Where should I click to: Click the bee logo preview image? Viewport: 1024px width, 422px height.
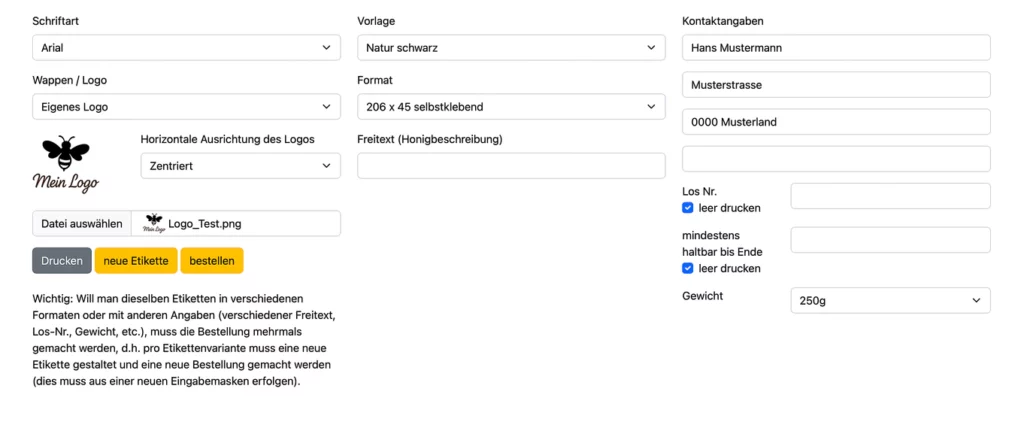click(65, 165)
